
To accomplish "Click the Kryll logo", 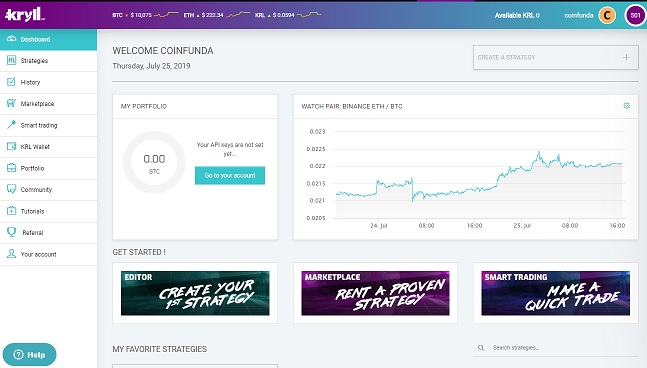I will click(x=25, y=15).
